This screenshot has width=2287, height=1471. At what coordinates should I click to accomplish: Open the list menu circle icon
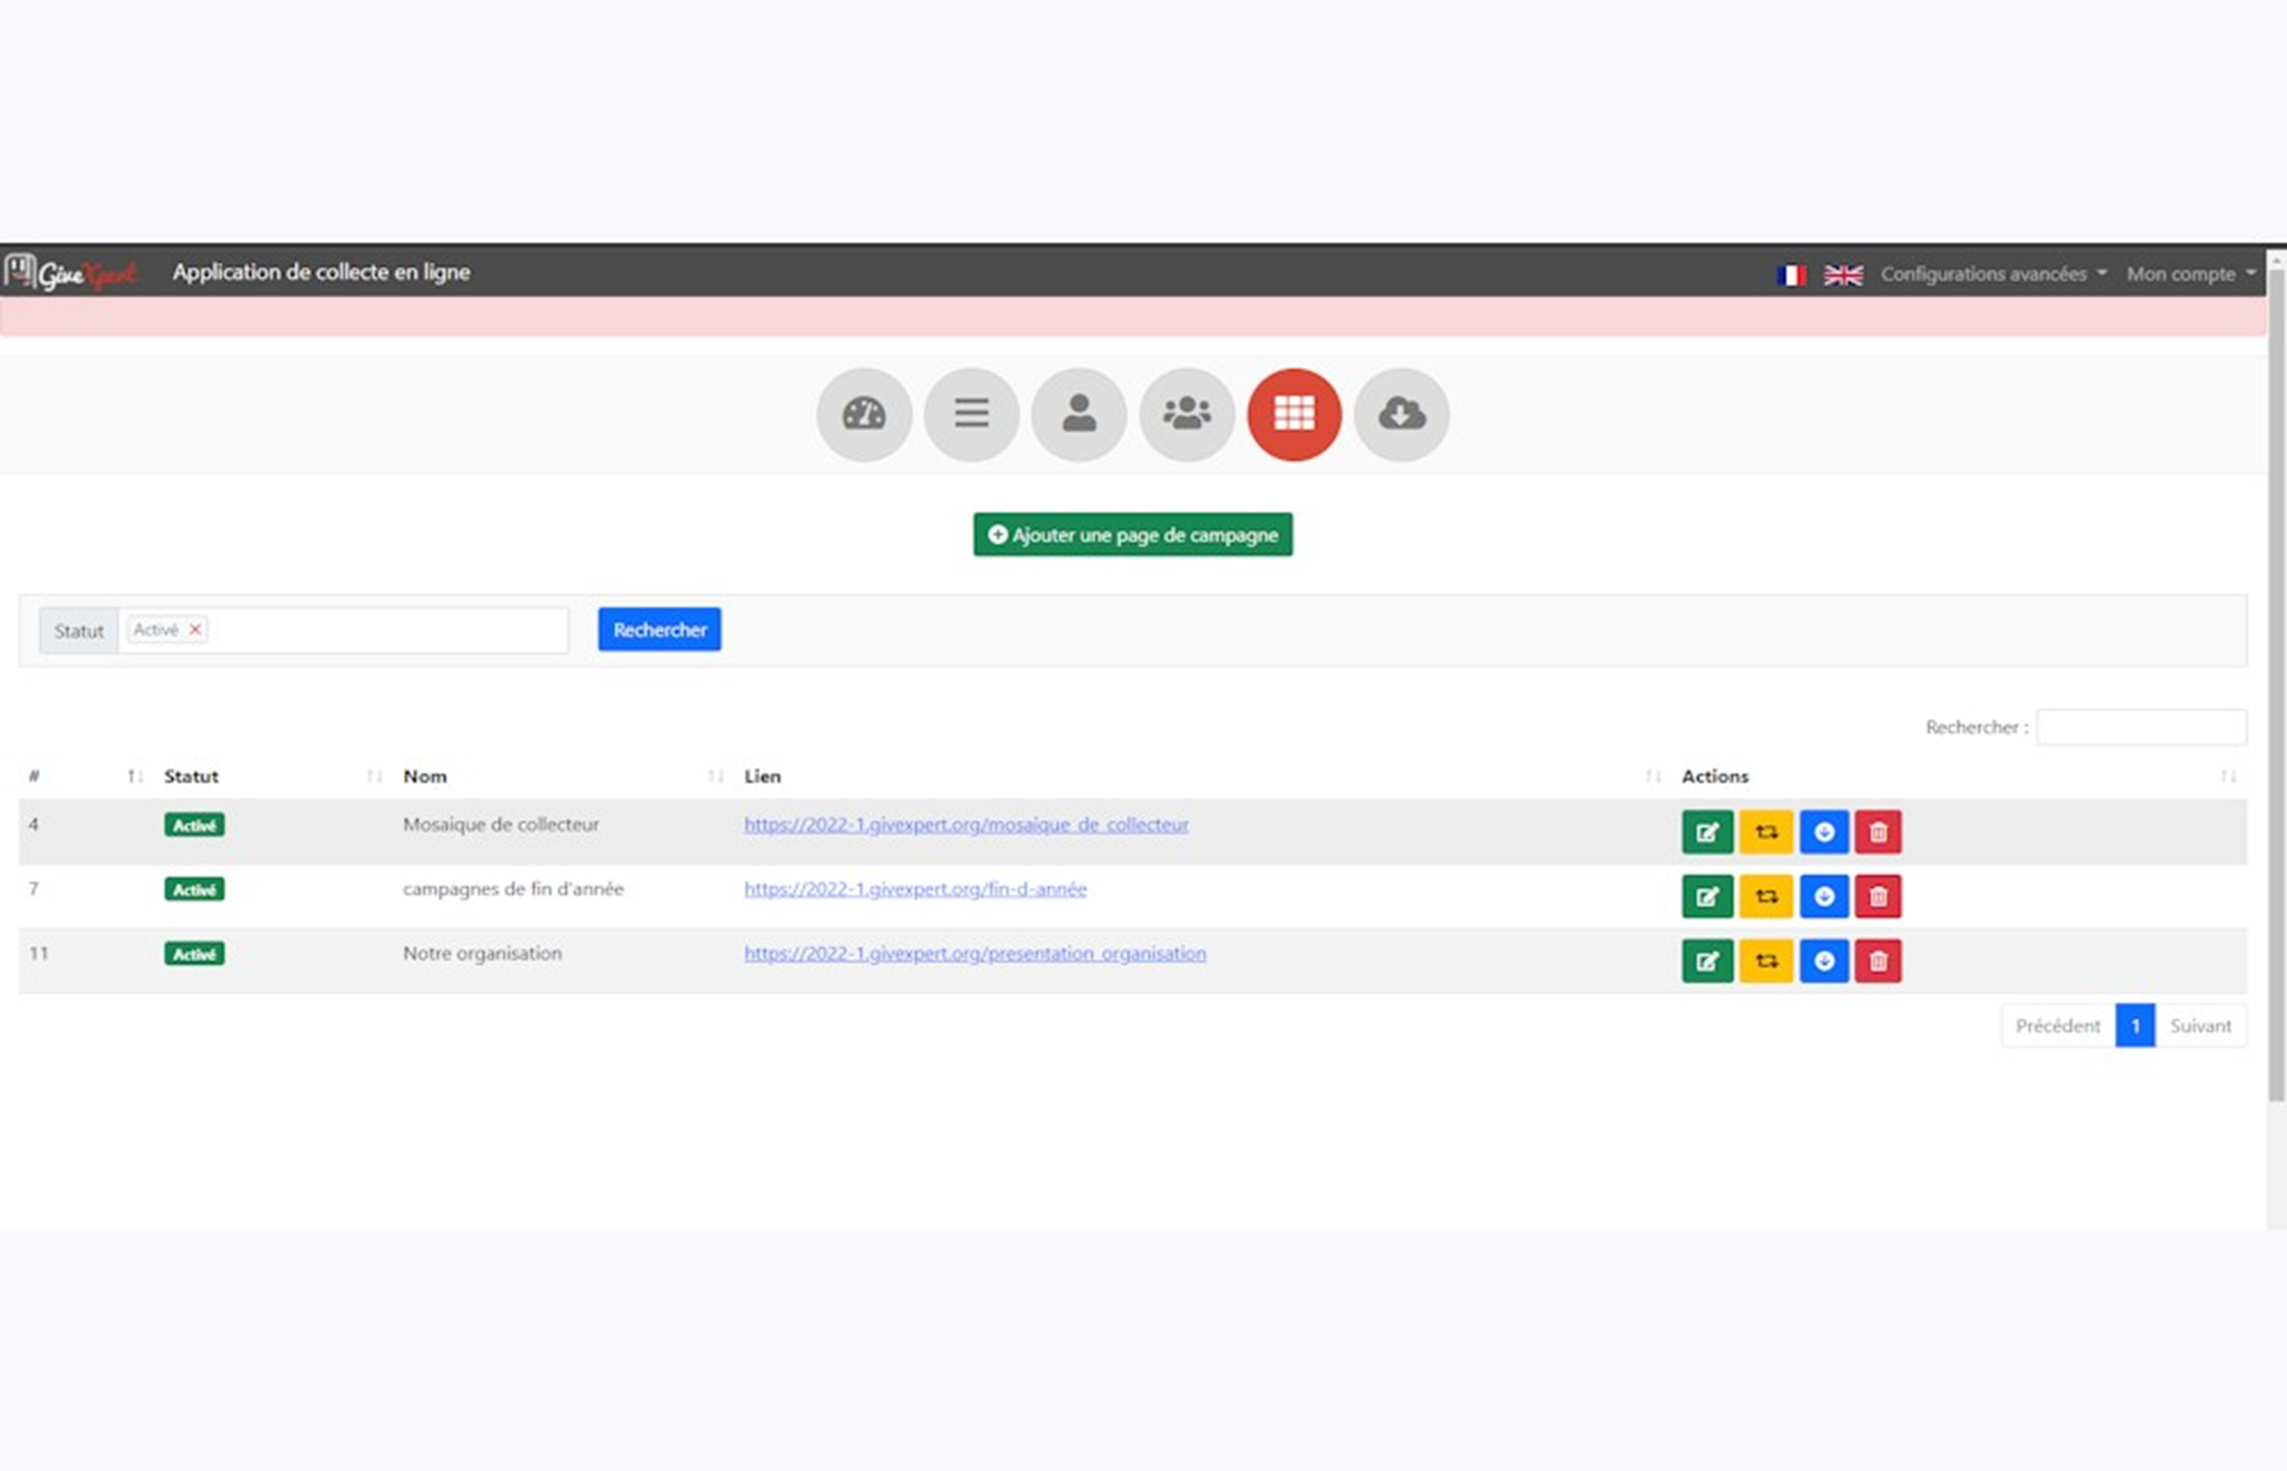click(x=971, y=414)
